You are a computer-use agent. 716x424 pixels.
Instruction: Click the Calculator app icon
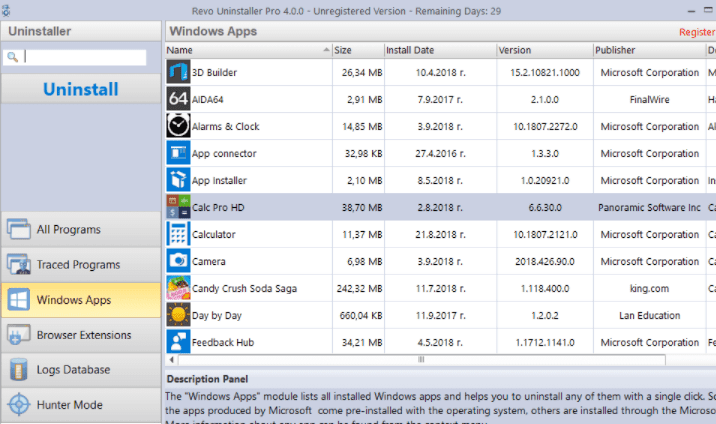coord(178,234)
